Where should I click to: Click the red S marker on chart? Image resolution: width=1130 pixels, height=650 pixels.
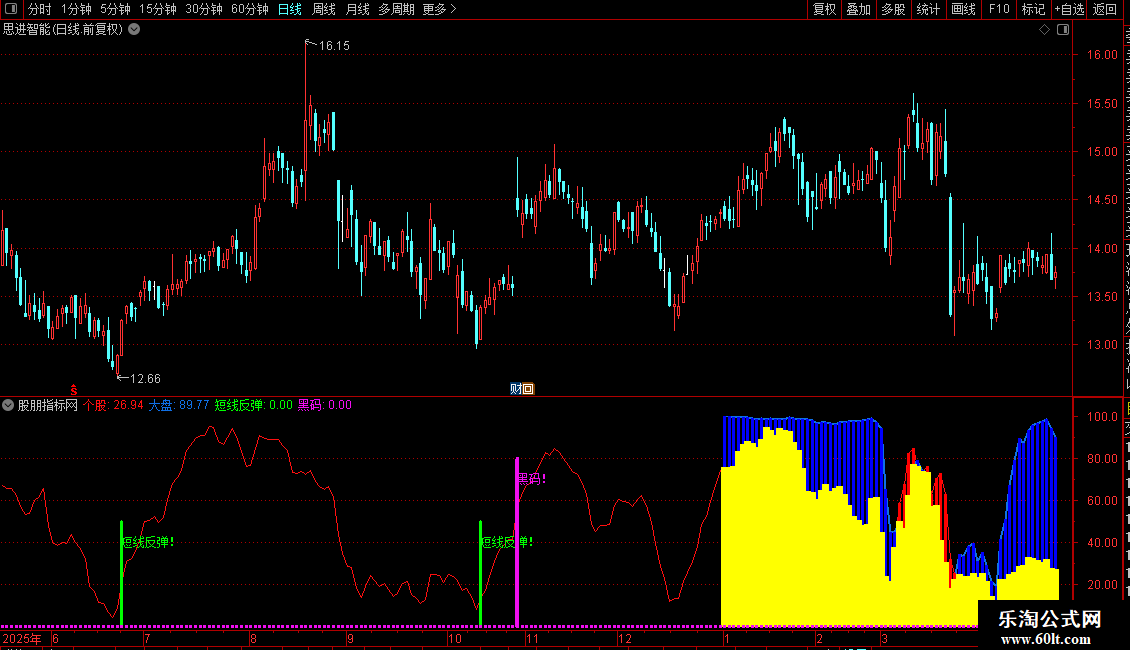[x=74, y=389]
